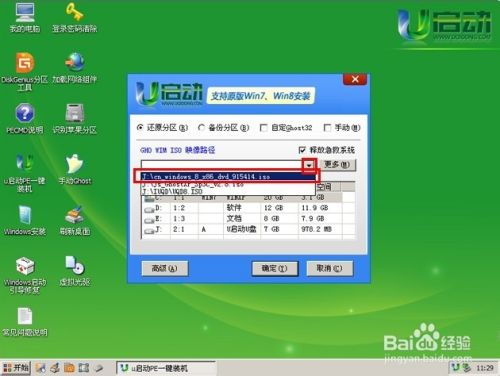Image resolution: width=500 pixels, height=376 pixels.
Task: Open the Windows启动引导修复 icon
Action: (x=25, y=275)
